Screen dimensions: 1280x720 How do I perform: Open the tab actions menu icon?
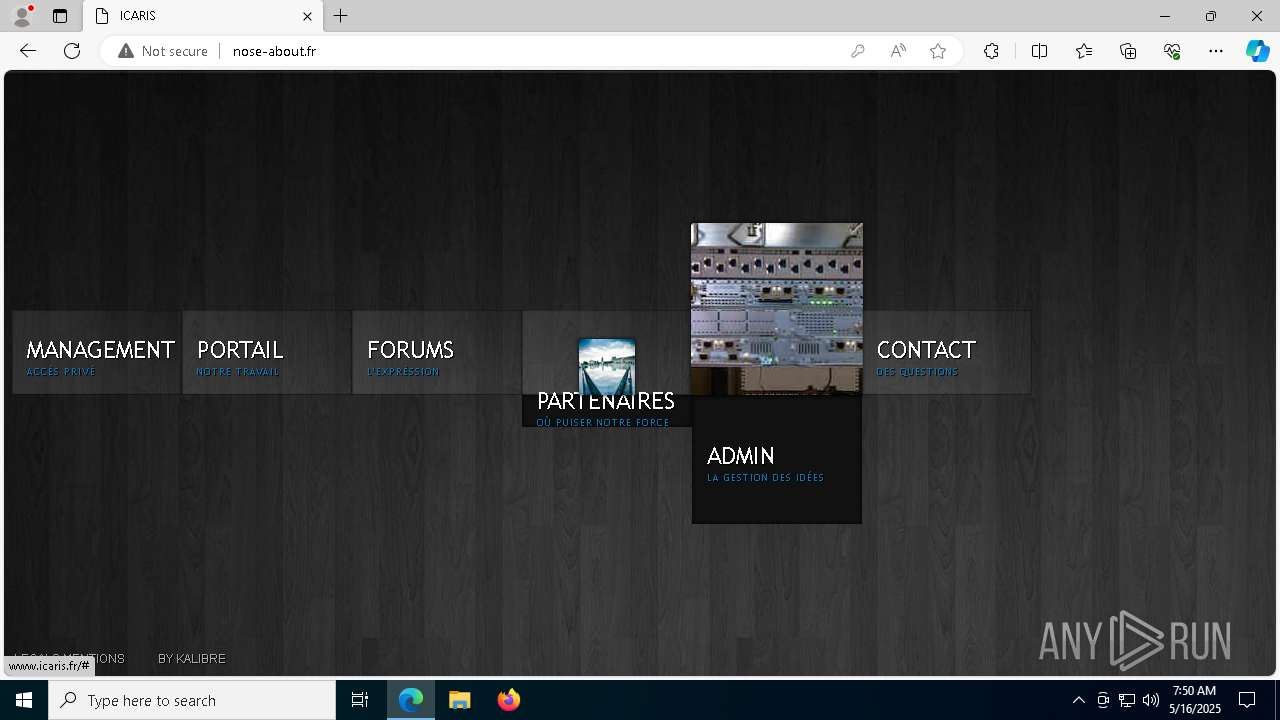click(x=60, y=16)
